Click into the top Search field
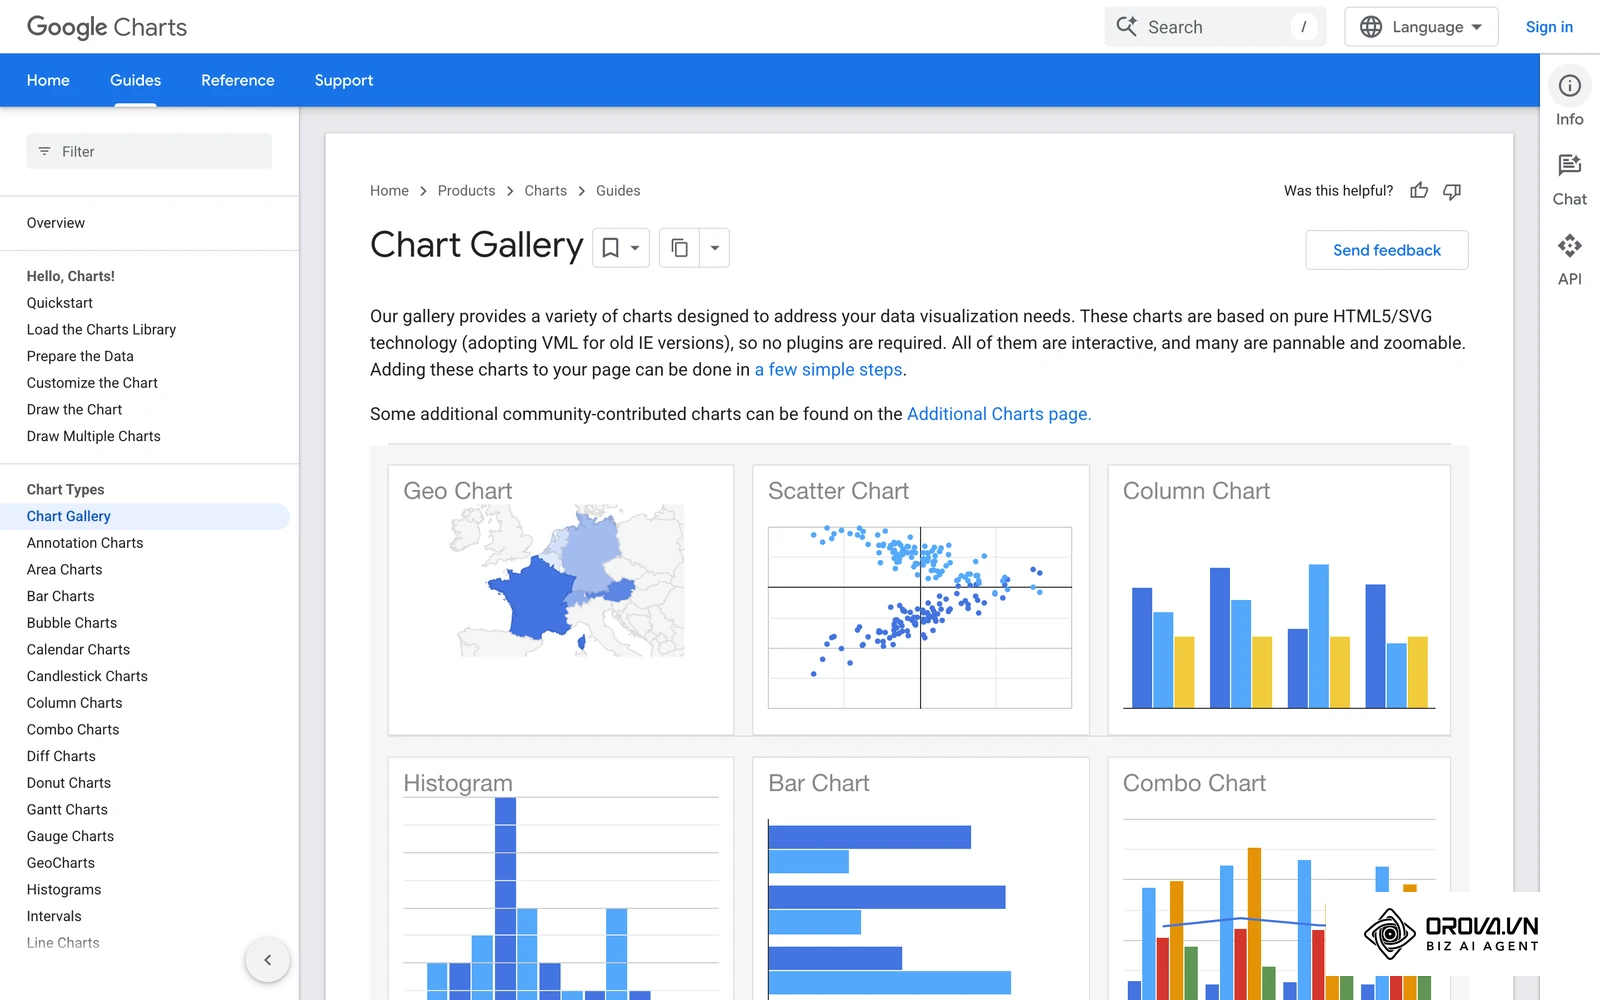This screenshot has width=1600, height=1000. click(x=1215, y=27)
